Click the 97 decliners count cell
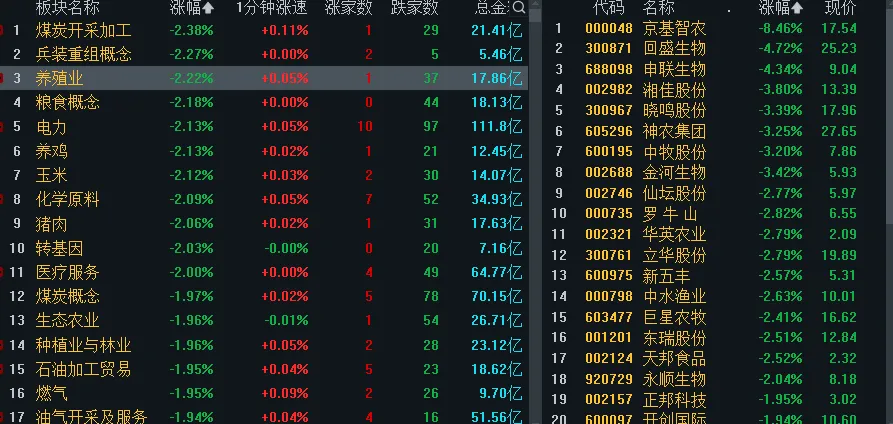The width and height of the screenshot is (893, 424). point(431,127)
